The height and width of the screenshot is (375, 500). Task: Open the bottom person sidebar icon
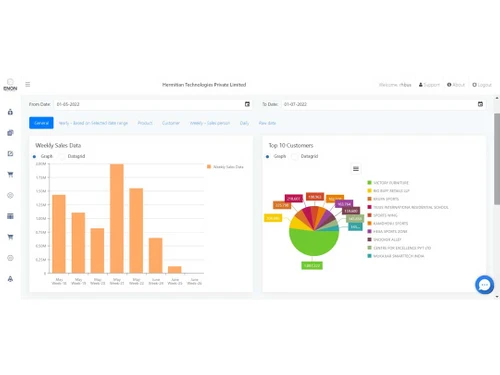coord(10,279)
